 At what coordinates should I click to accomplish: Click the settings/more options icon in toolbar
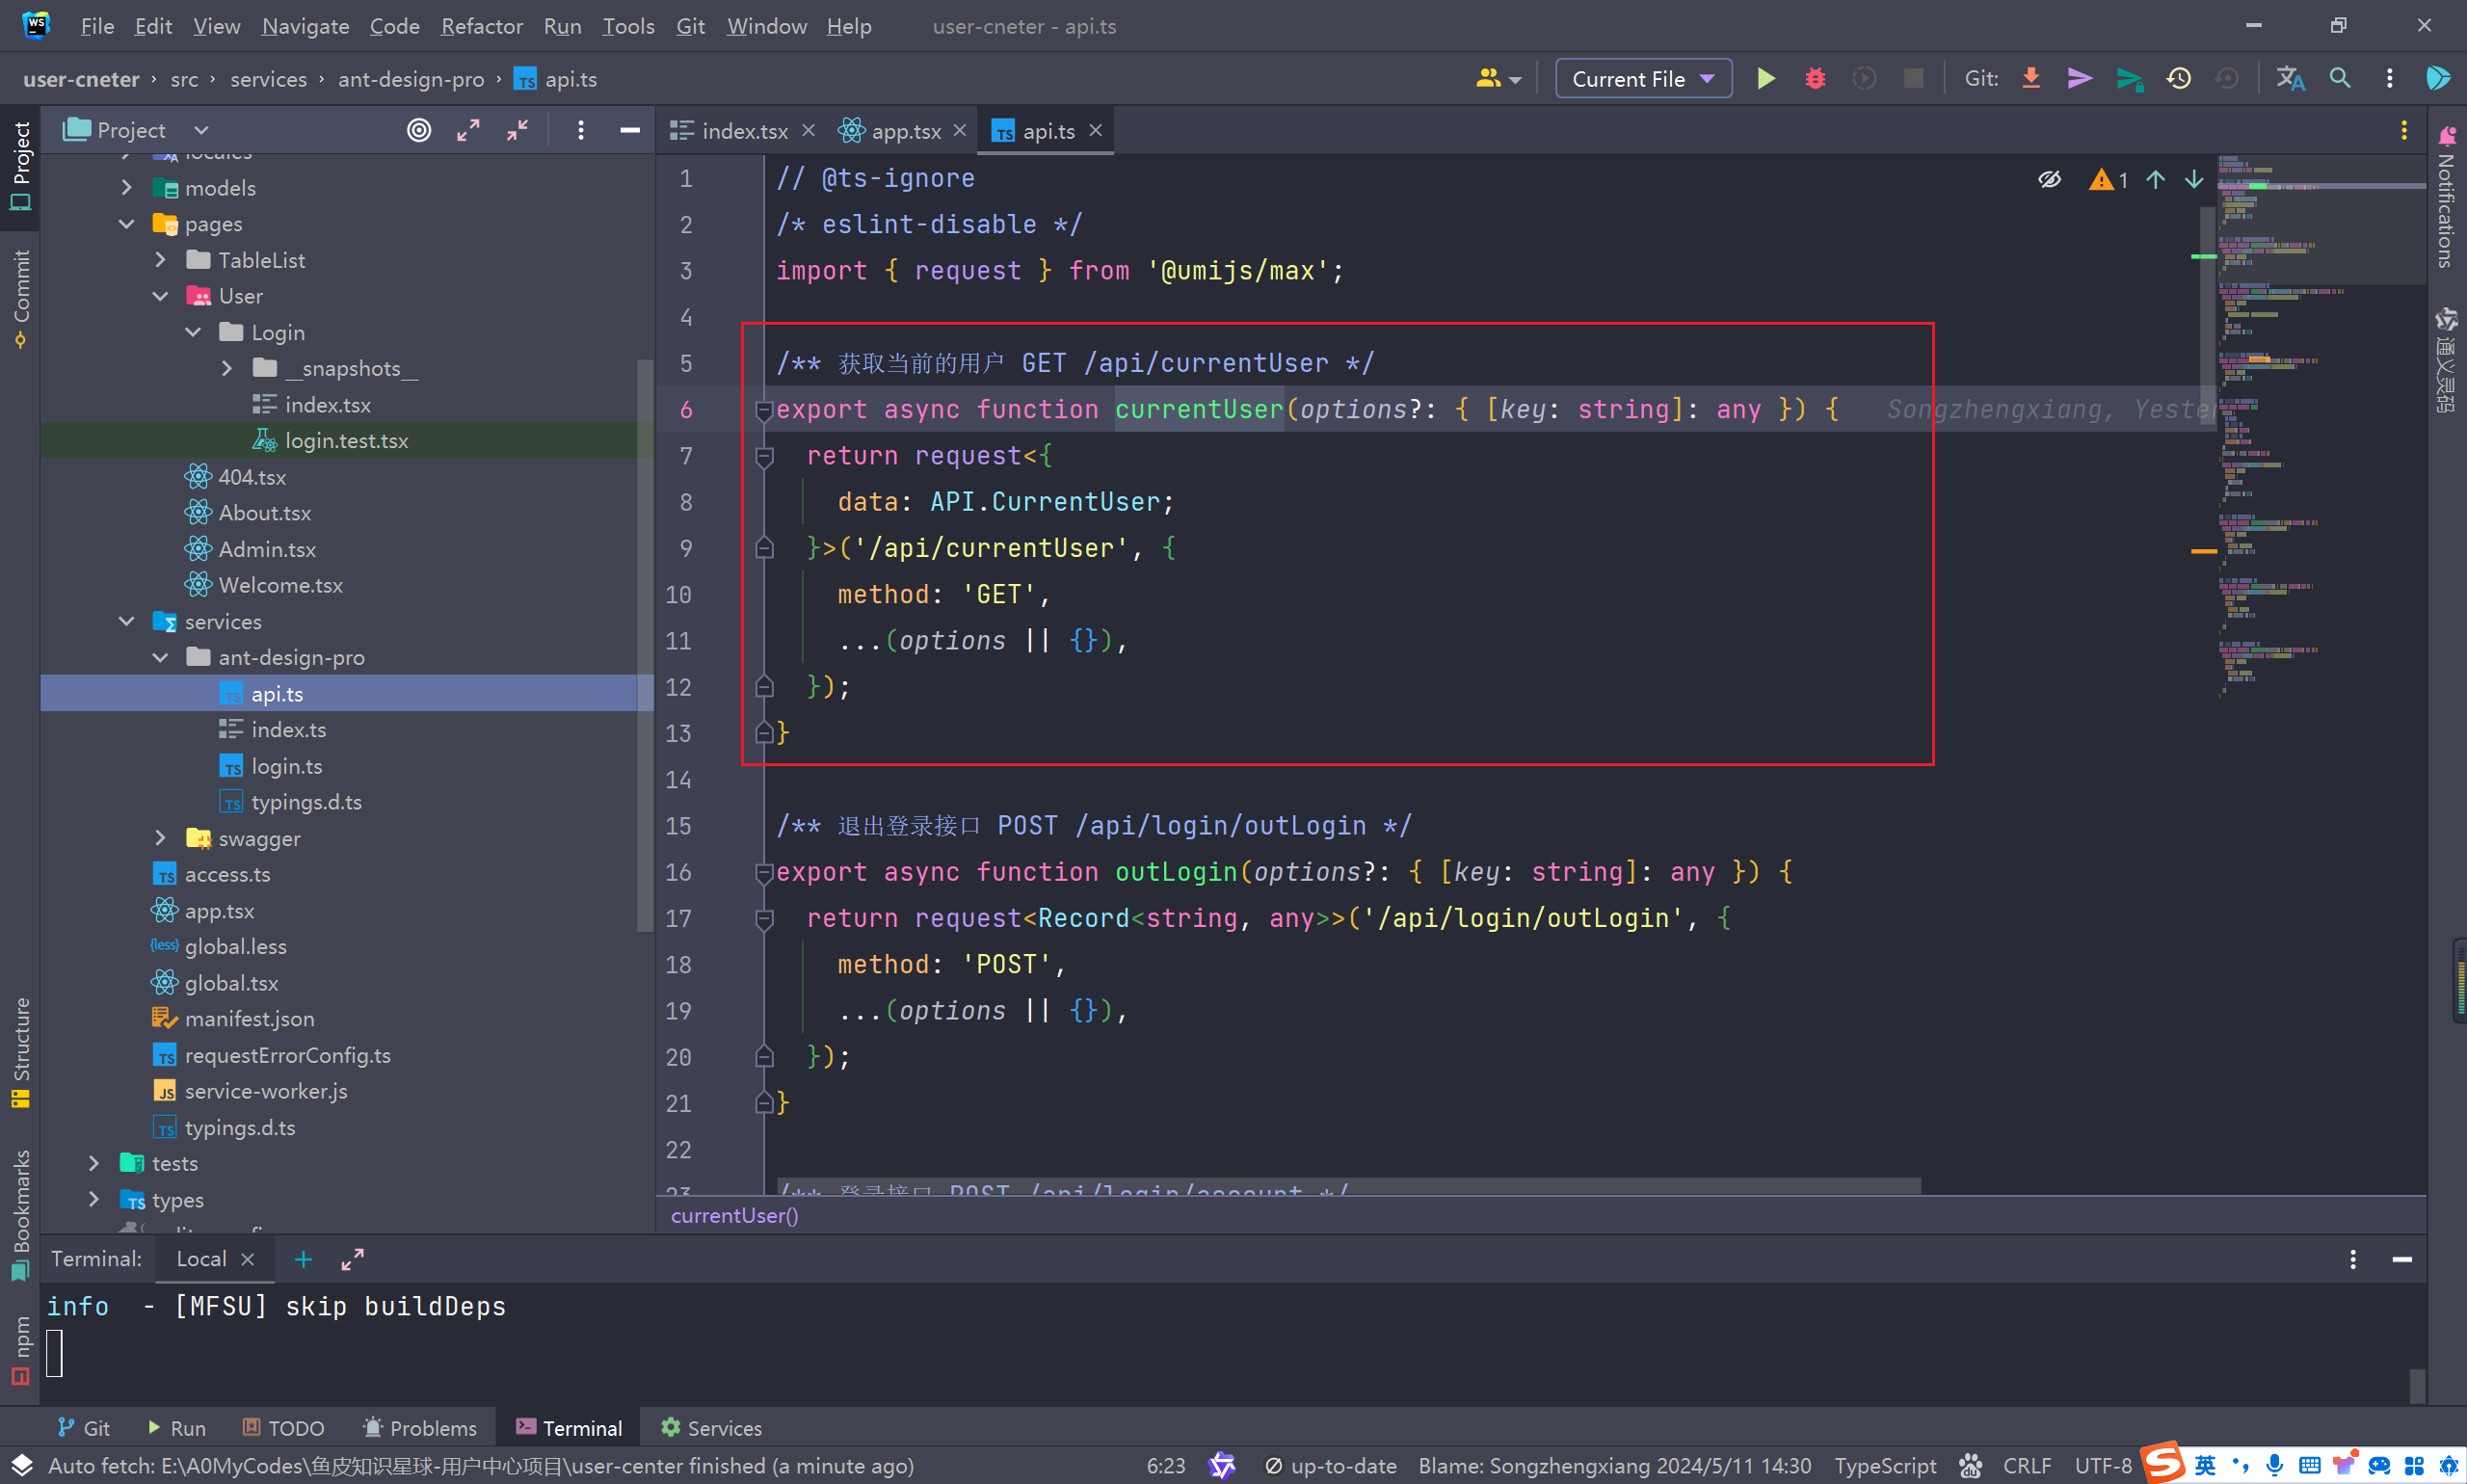[2390, 77]
